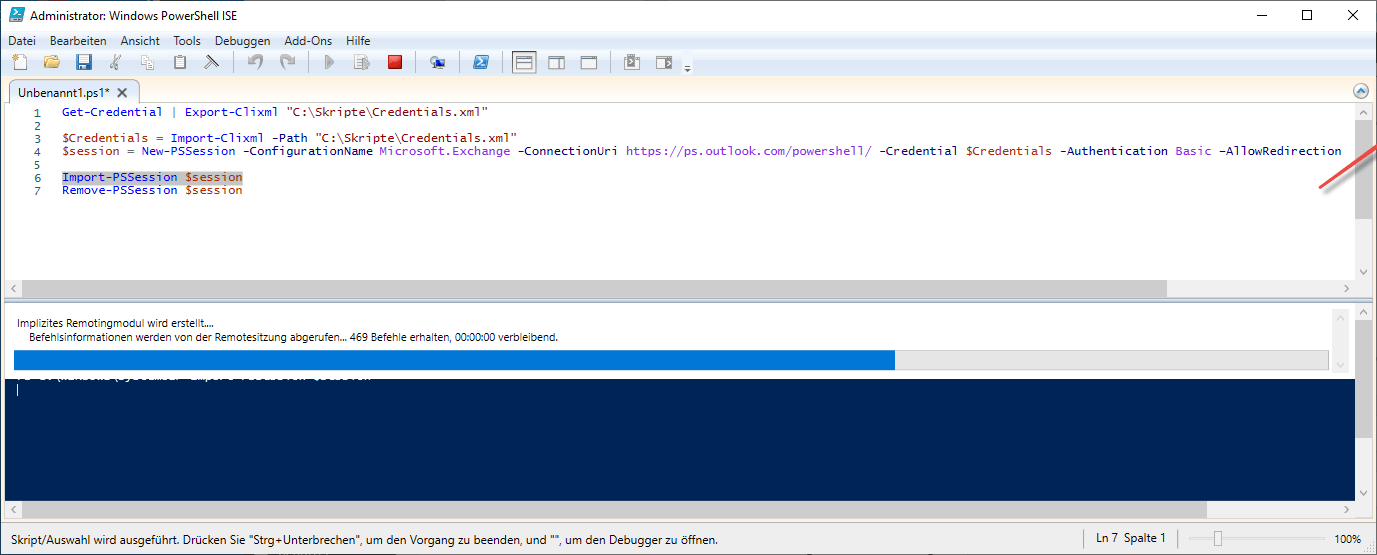This screenshot has width=1377, height=555.
Task: Click the New script icon
Action: [19, 63]
